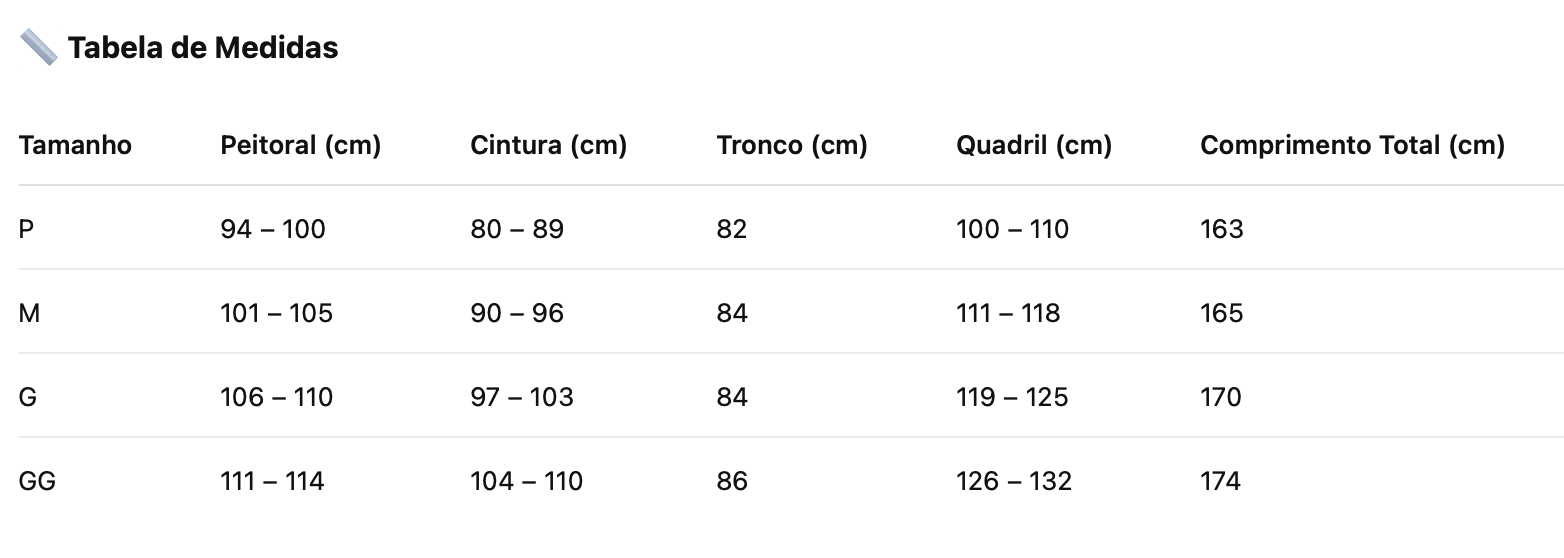Screen dimensions: 1564x558
Task: Click the 86 tronco value
Action: (x=732, y=481)
